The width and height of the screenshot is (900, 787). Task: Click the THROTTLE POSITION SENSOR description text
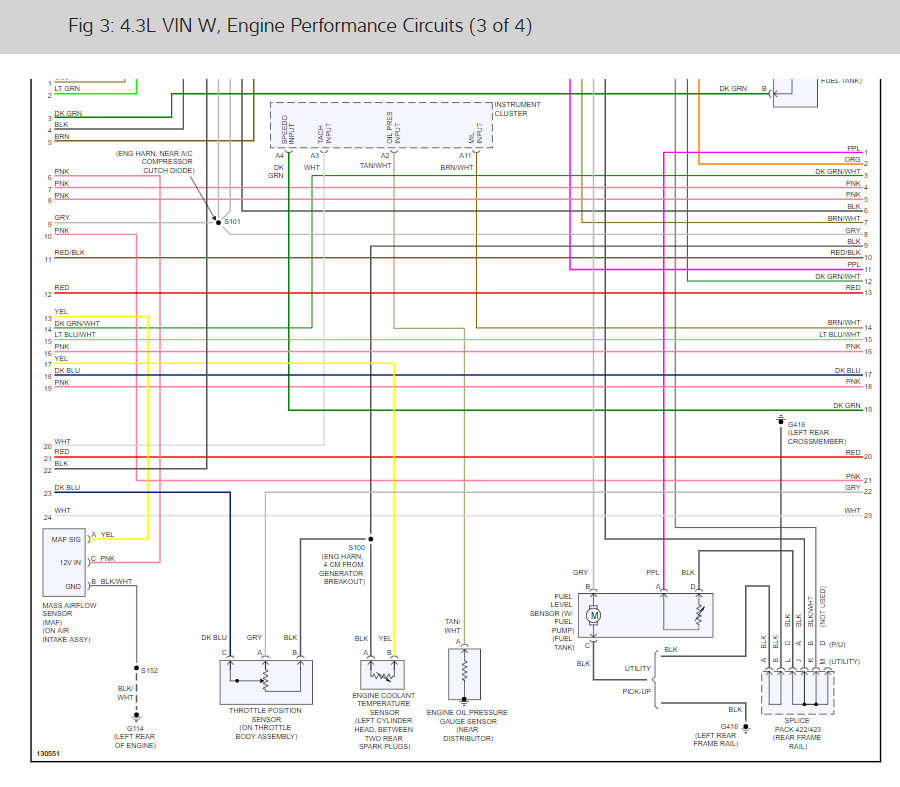(266, 723)
